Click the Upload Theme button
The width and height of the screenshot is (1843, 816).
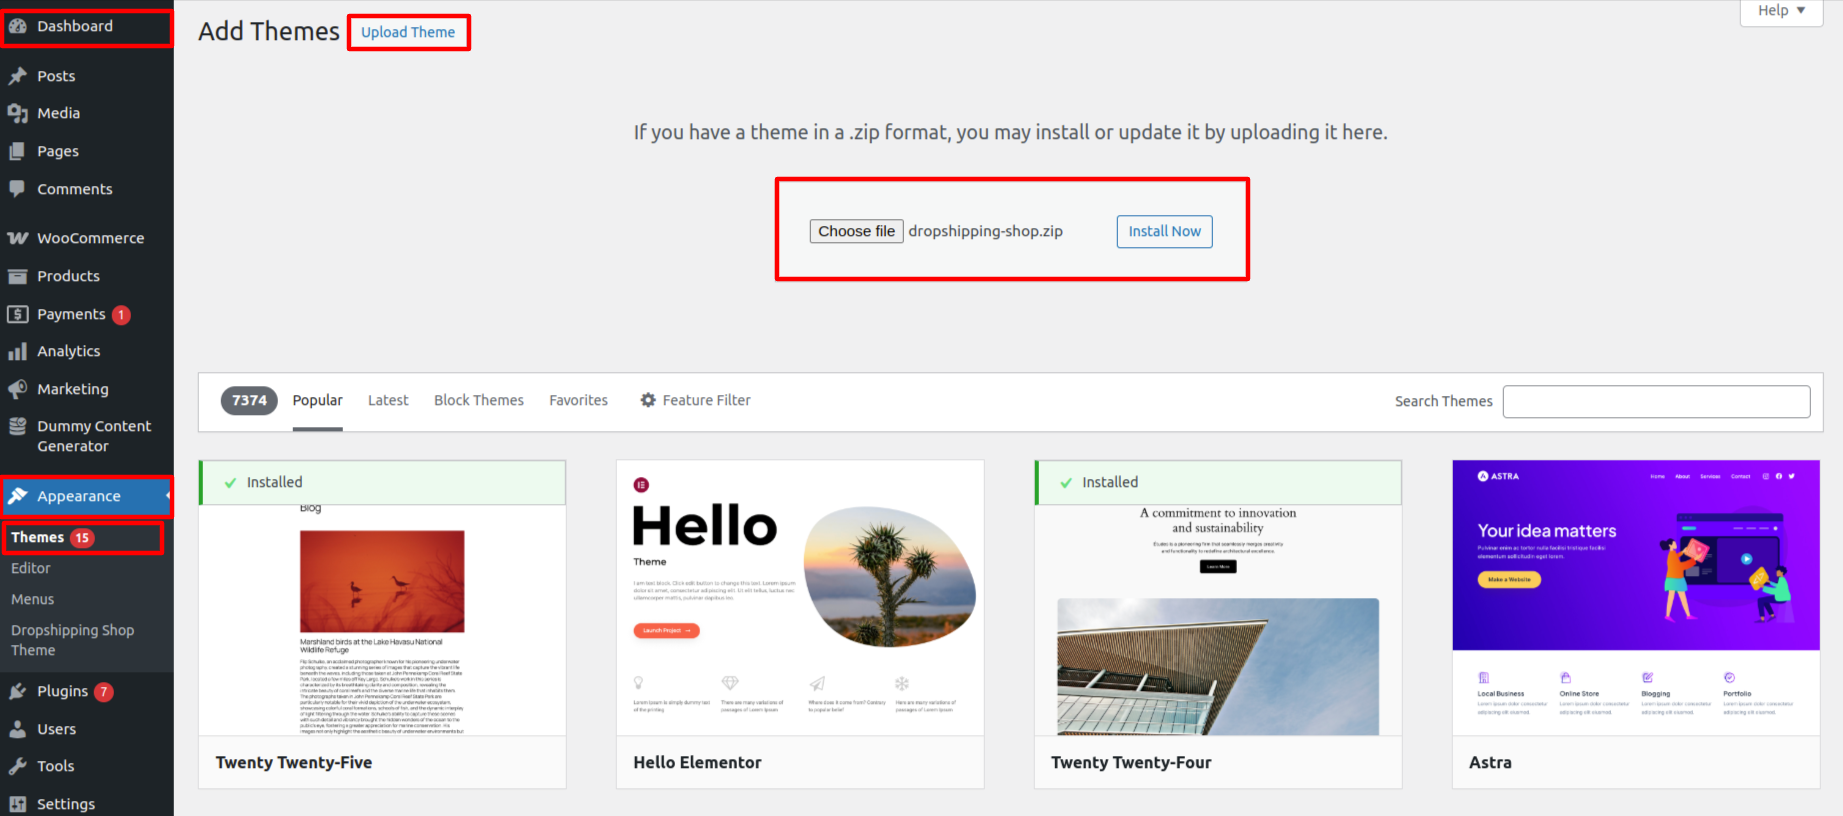(x=408, y=32)
